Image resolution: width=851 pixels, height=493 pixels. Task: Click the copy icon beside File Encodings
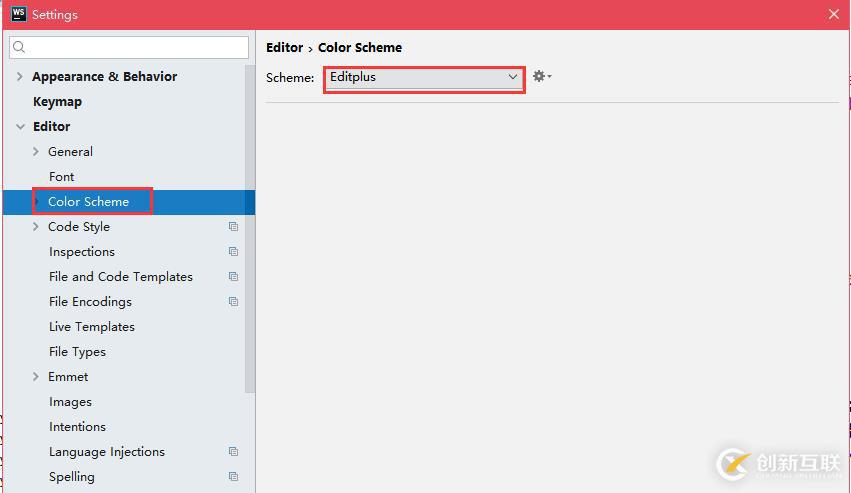click(x=233, y=301)
